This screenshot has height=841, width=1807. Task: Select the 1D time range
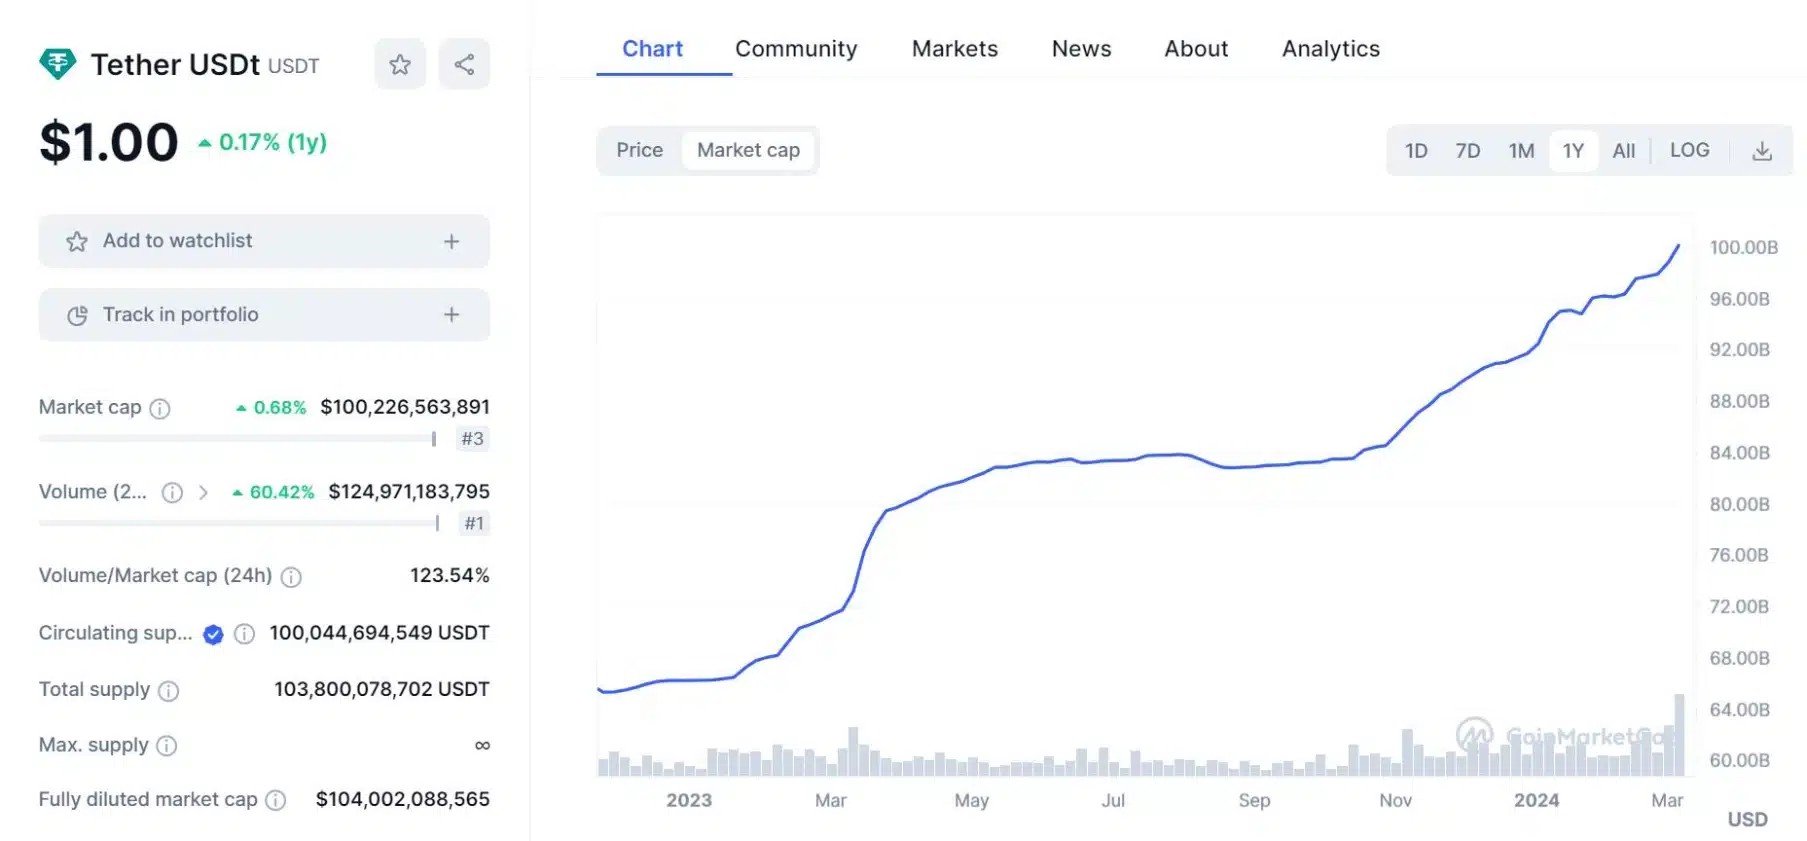click(1416, 151)
